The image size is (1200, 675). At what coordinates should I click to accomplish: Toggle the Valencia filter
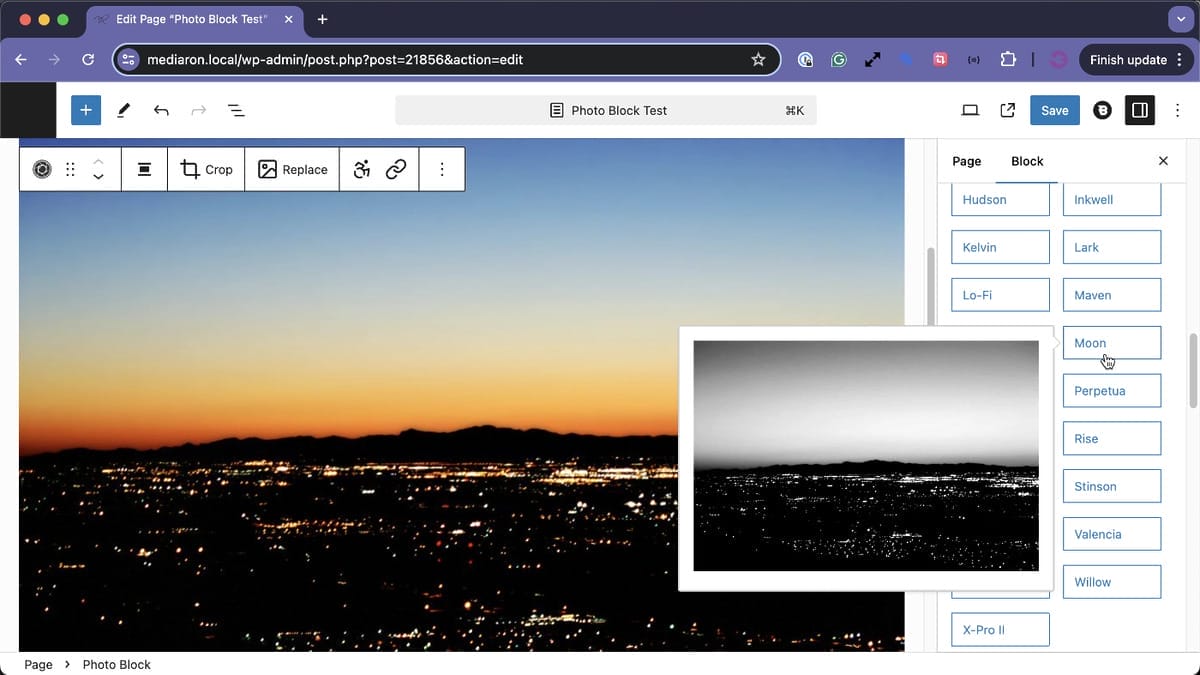(1111, 534)
